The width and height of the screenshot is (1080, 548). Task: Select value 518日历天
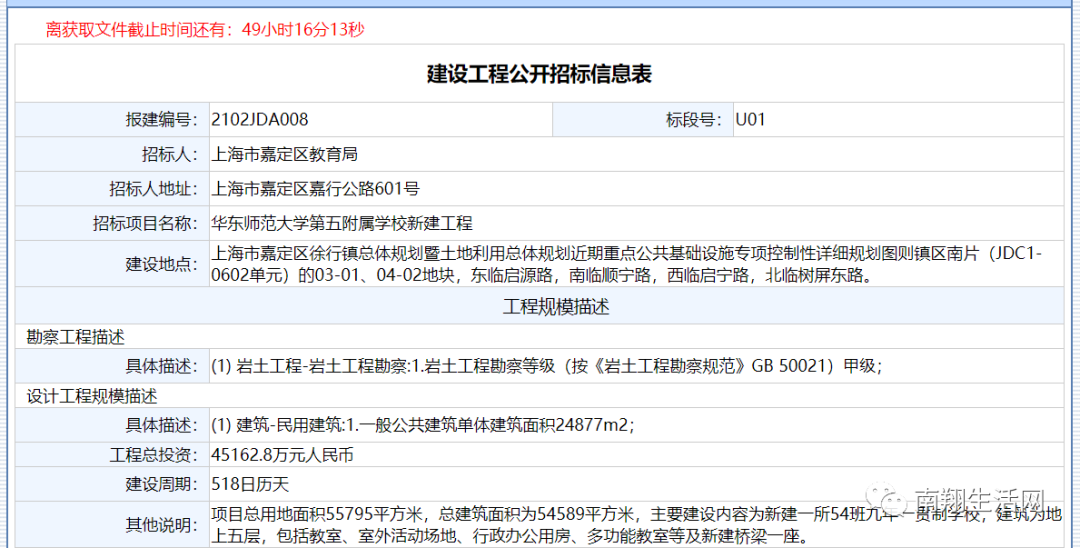pos(250,484)
